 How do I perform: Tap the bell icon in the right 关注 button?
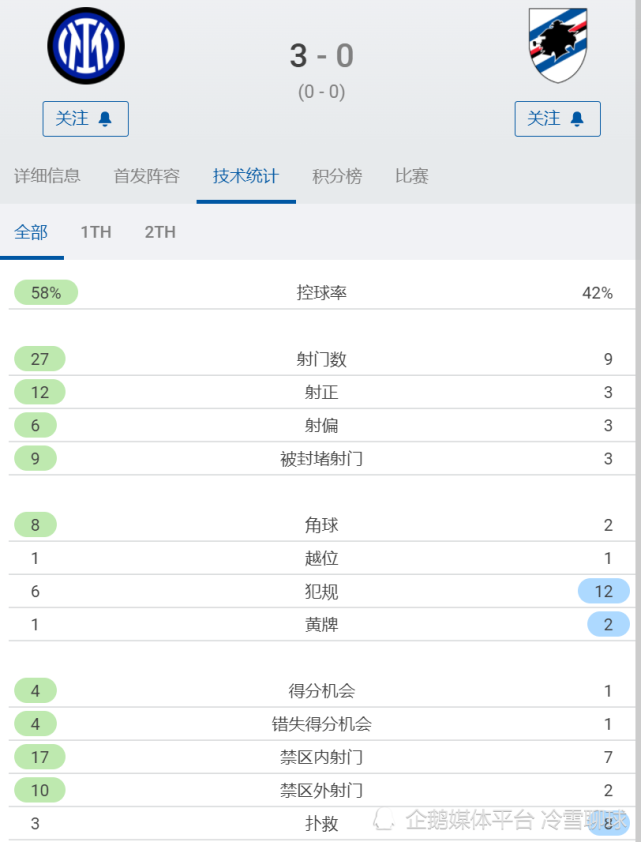click(x=578, y=118)
